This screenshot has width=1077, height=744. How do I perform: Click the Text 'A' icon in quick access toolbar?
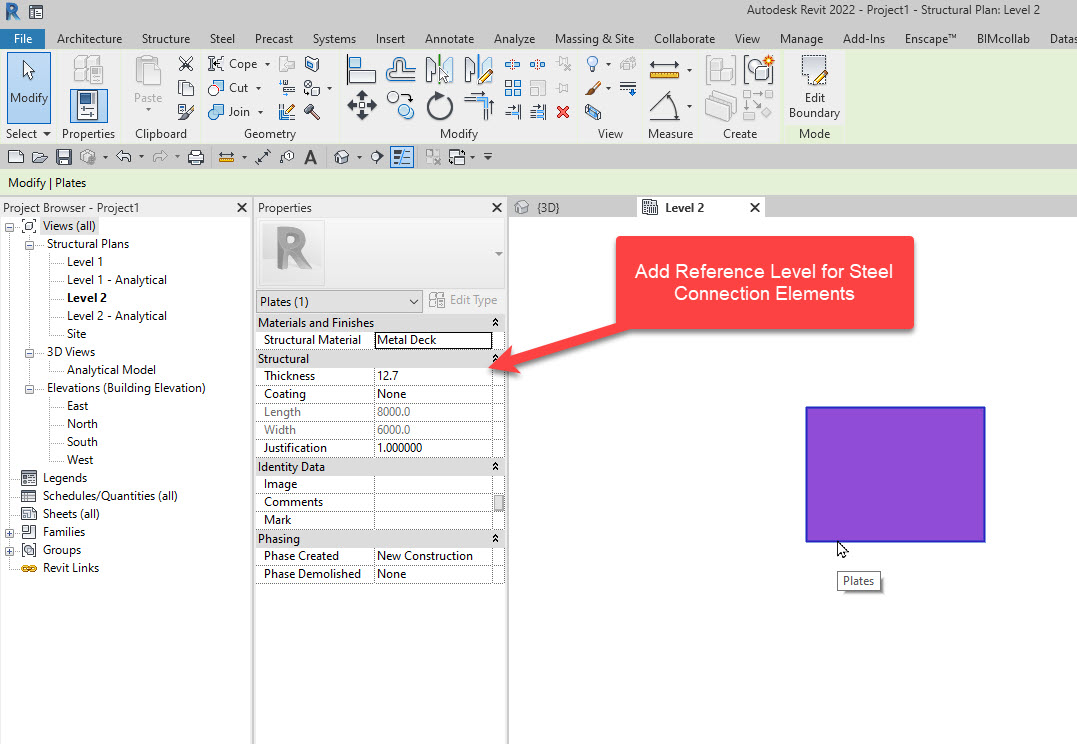click(x=311, y=157)
